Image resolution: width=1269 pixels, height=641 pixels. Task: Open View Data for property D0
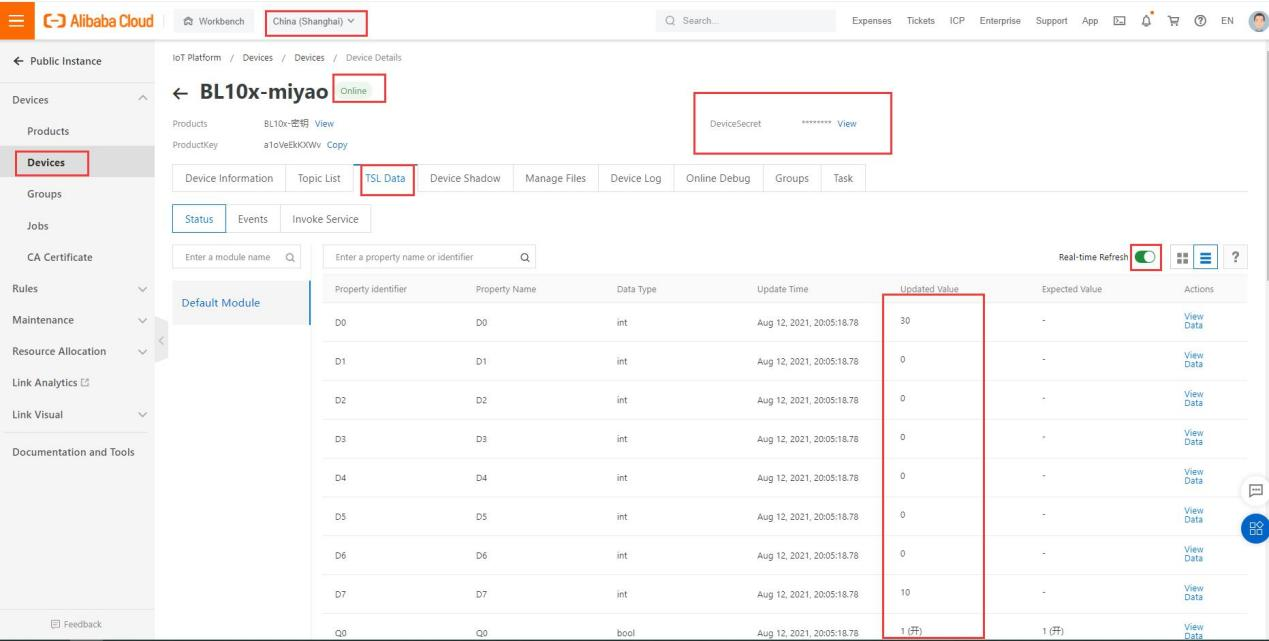pyautogui.click(x=1193, y=321)
